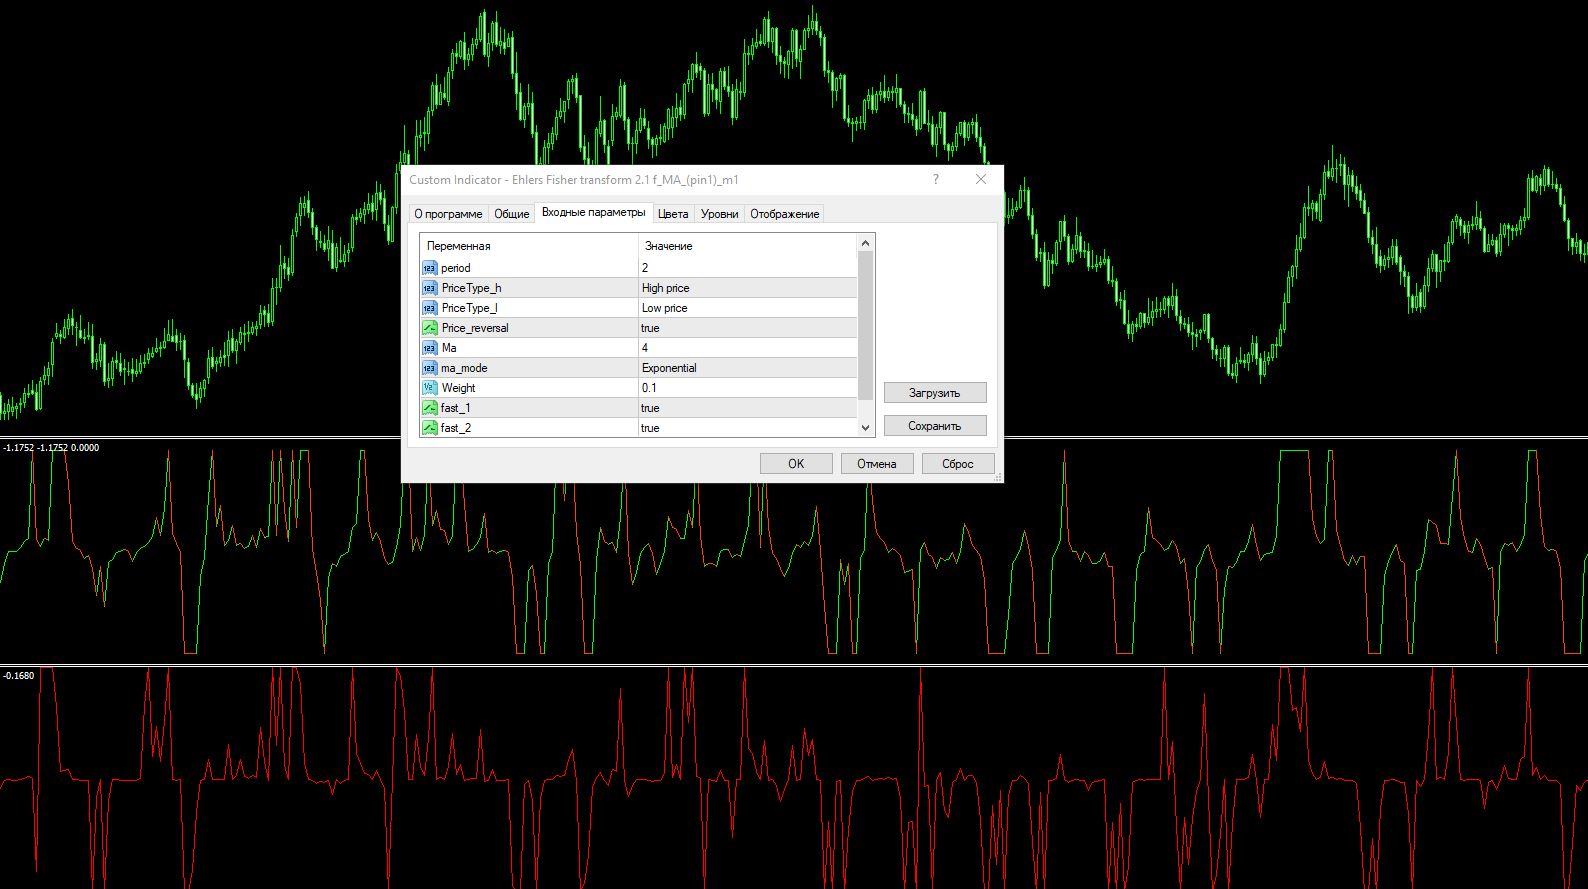
Task: Switch to the О программе tab
Action: click(448, 214)
